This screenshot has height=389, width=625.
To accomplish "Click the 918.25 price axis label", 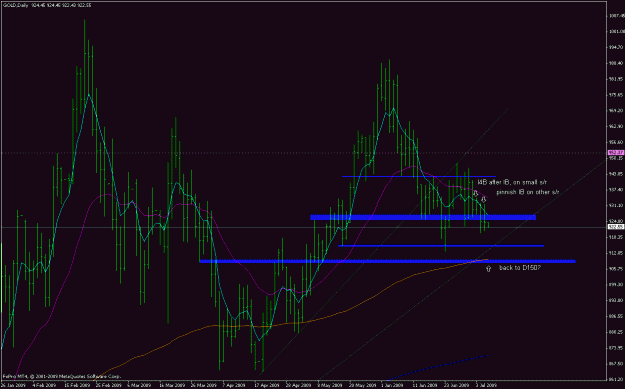I will (616, 237).
